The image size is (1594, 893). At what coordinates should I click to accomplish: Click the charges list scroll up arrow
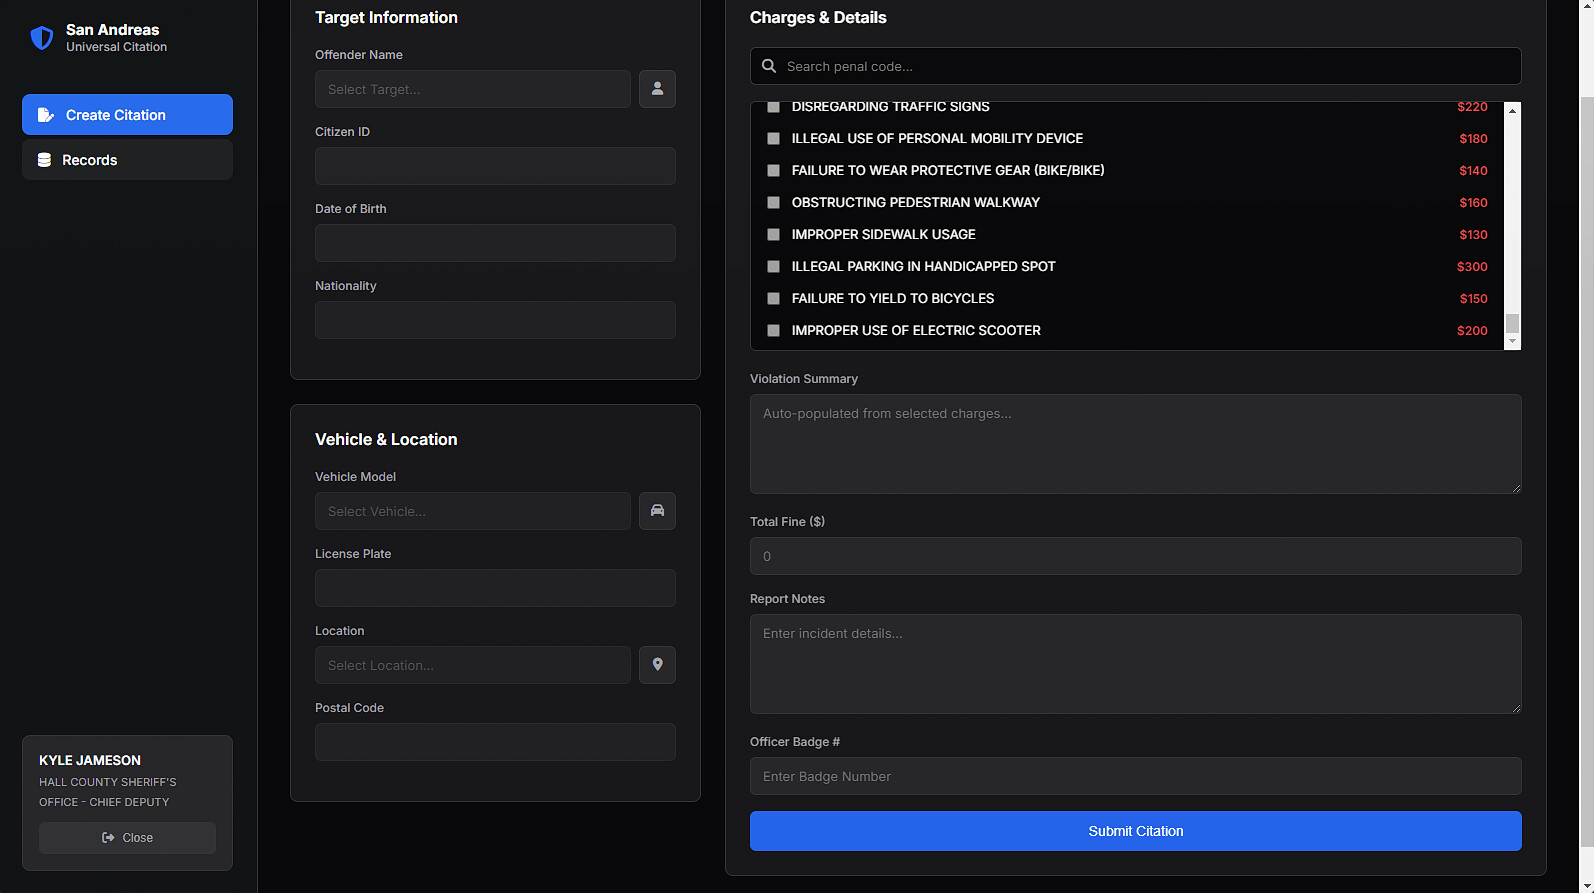coord(1512,110)
